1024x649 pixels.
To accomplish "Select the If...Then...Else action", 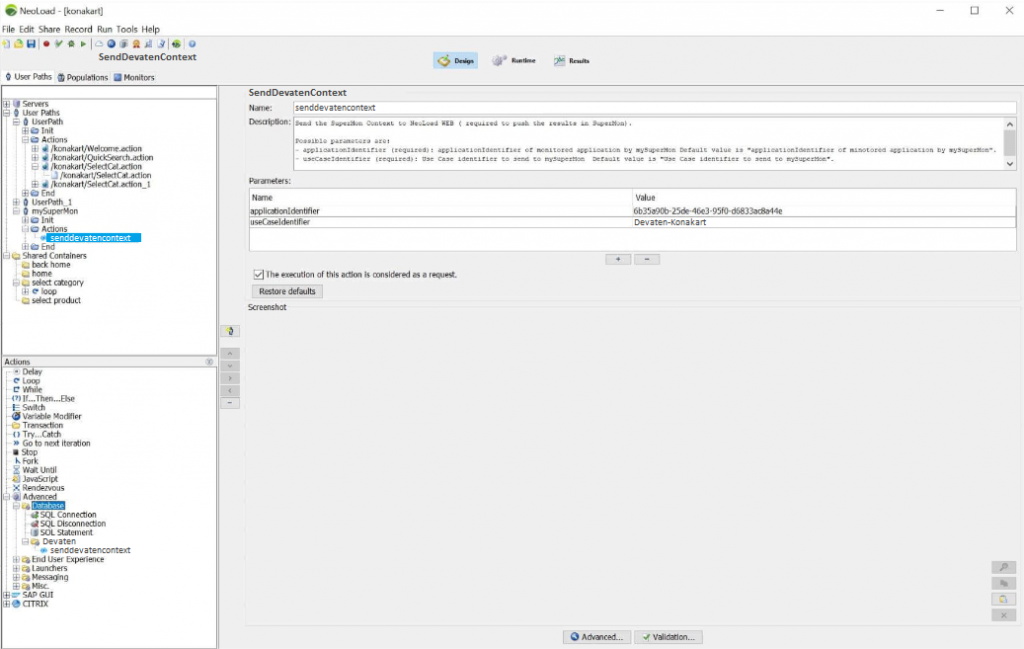I will click(x=48, y=399).
